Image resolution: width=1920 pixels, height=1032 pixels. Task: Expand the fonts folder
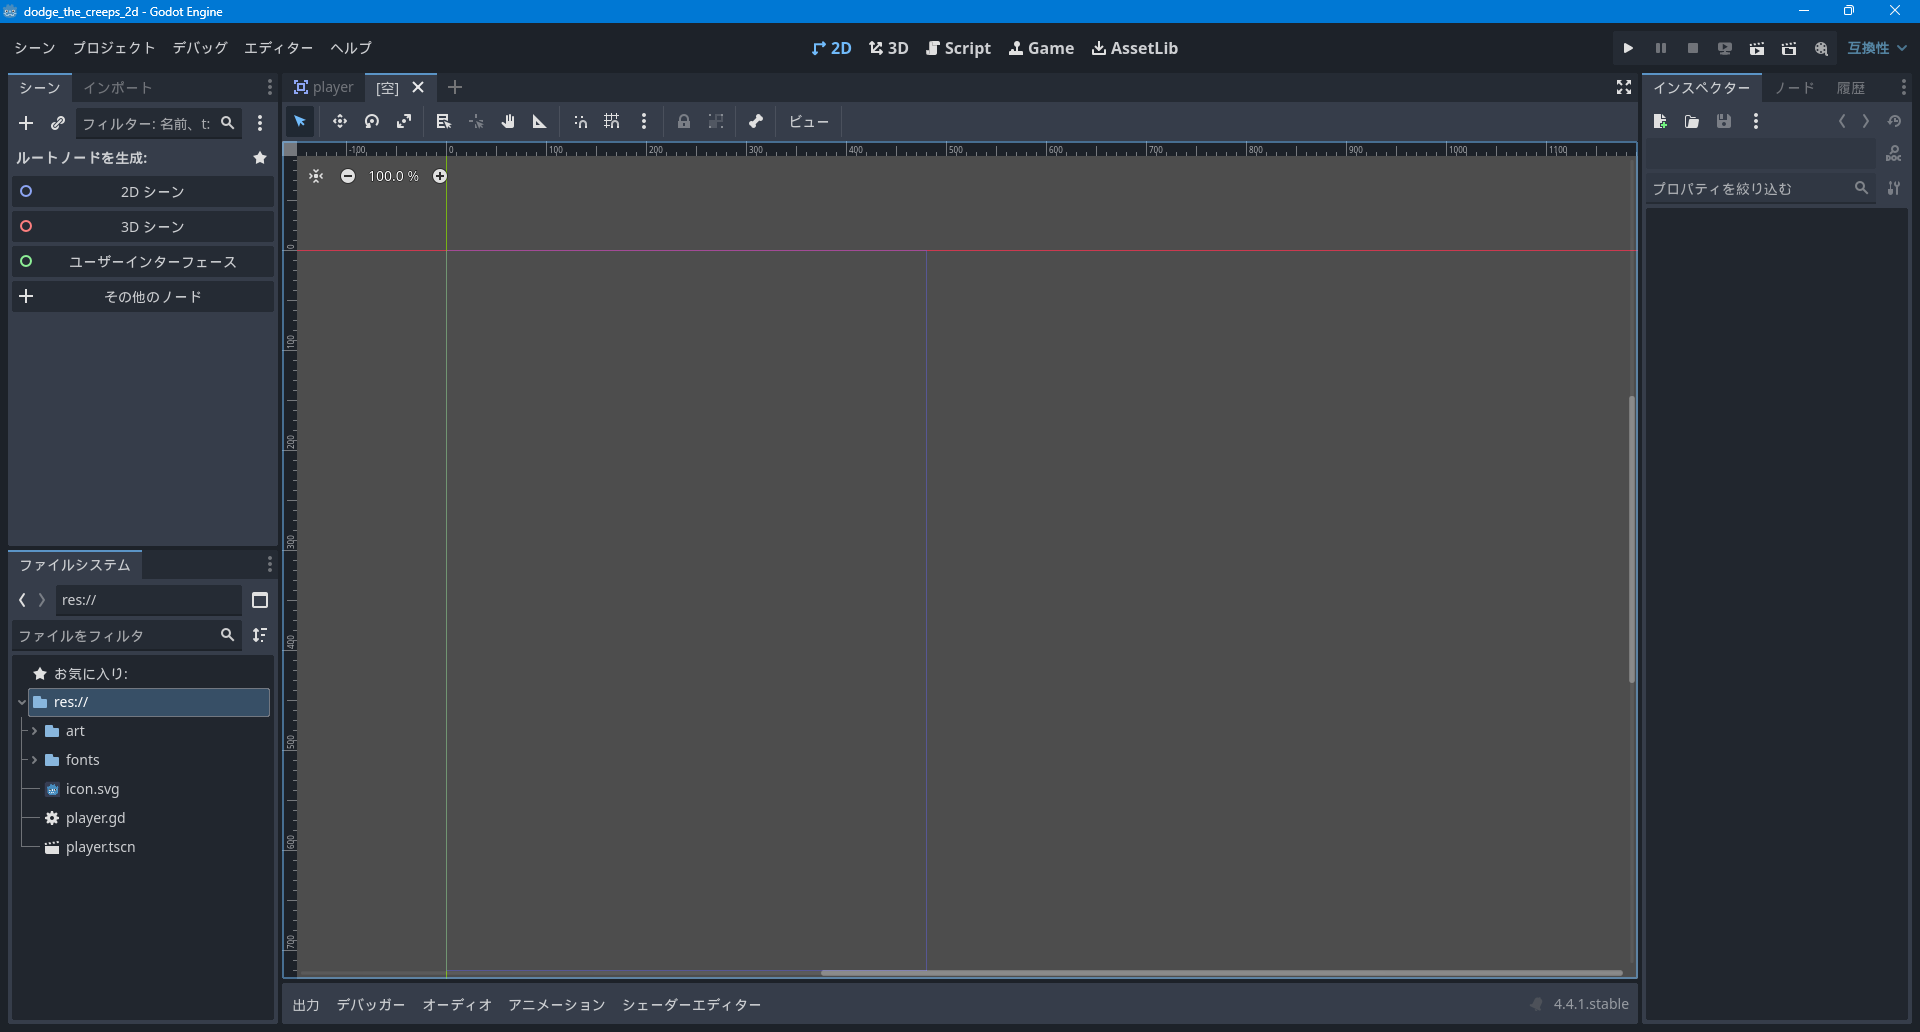pyautogui.click(x=34, y=760)
